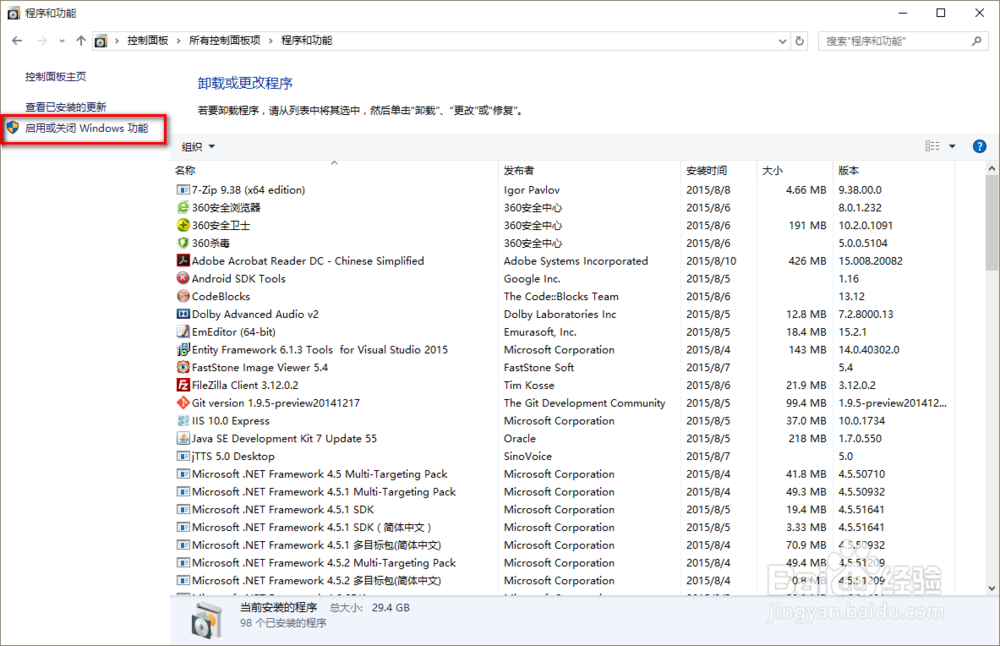This screenshot has height=646, width=1000.
Task: Click the Git version 1.9.5-preview icon
Action: 182,403
